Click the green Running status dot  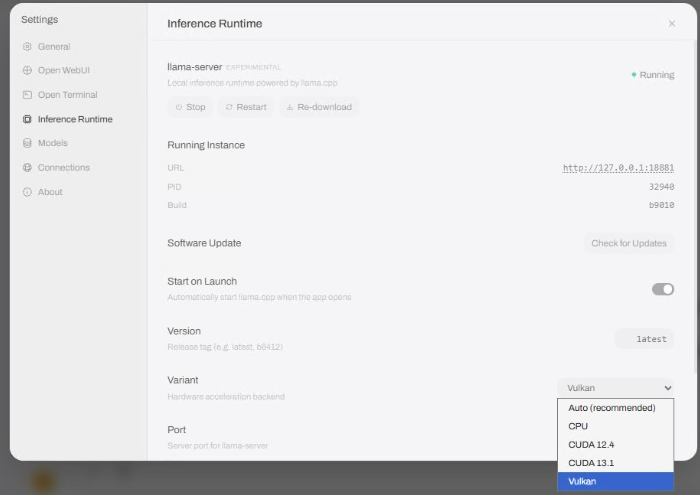click(633, 75)
